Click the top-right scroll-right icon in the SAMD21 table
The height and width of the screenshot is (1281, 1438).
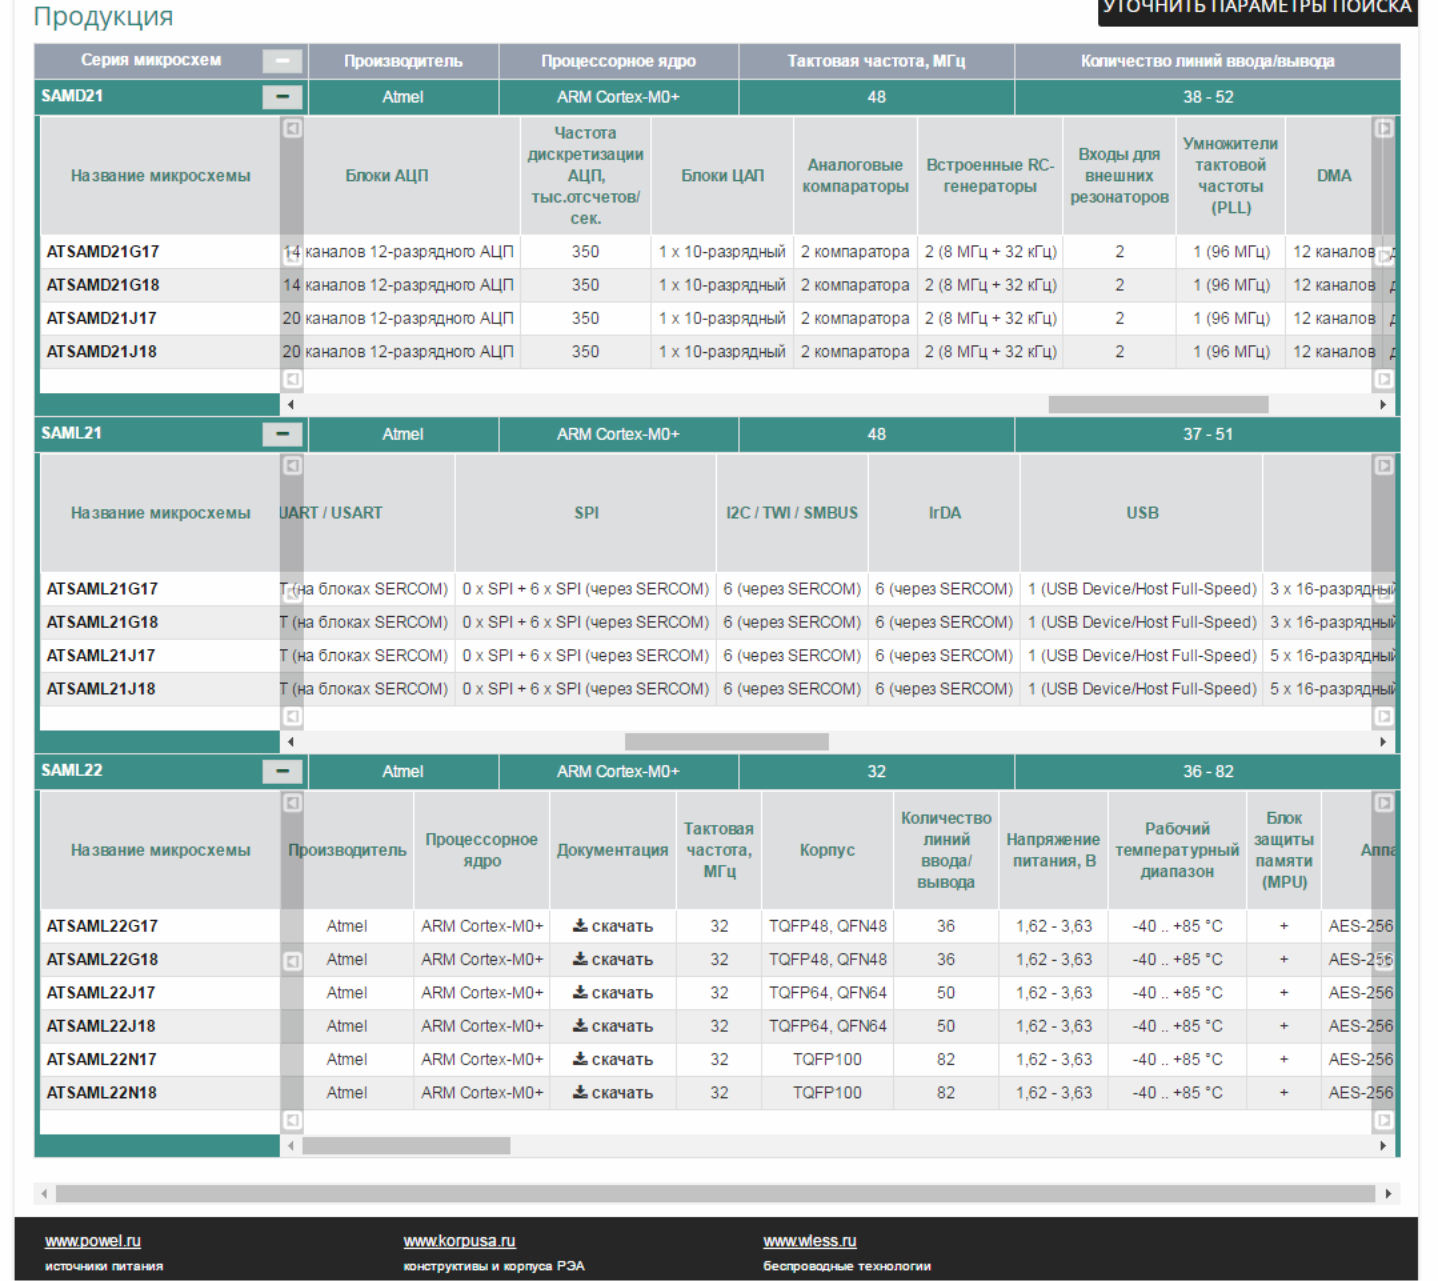click(x=1383, y=128)
